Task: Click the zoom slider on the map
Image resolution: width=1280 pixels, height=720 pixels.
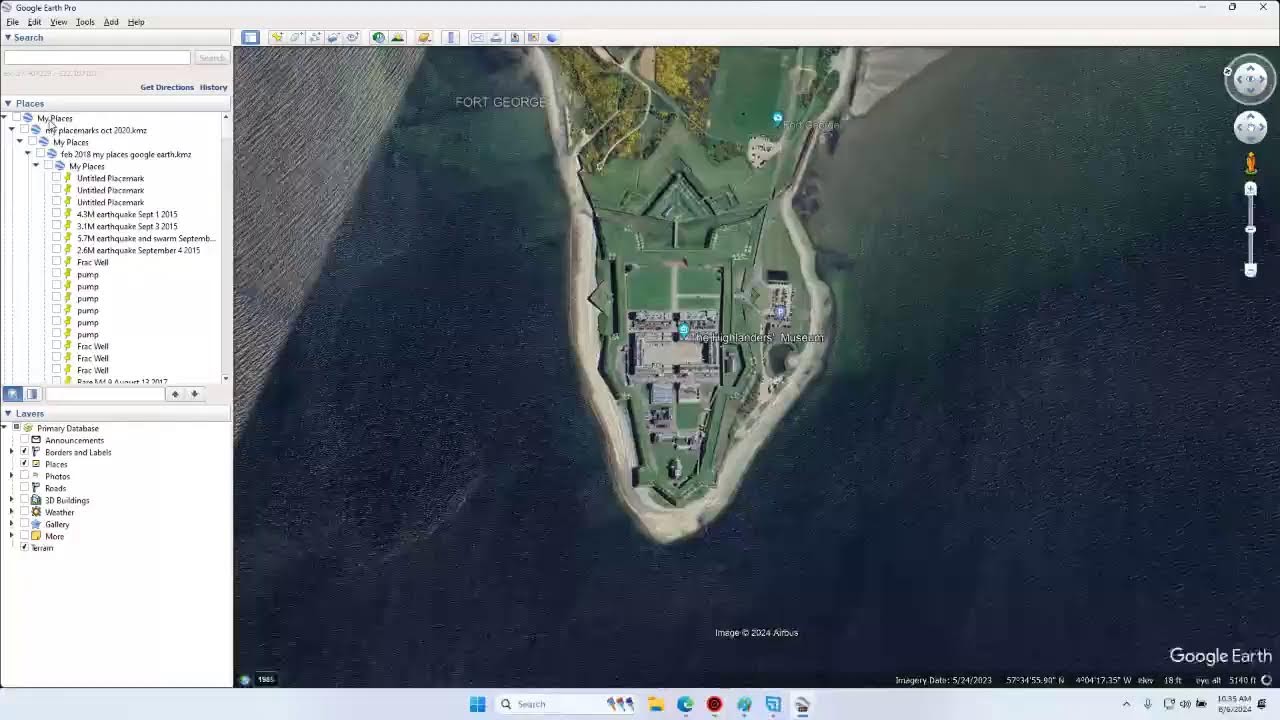Action: [x=1250, y=230]
